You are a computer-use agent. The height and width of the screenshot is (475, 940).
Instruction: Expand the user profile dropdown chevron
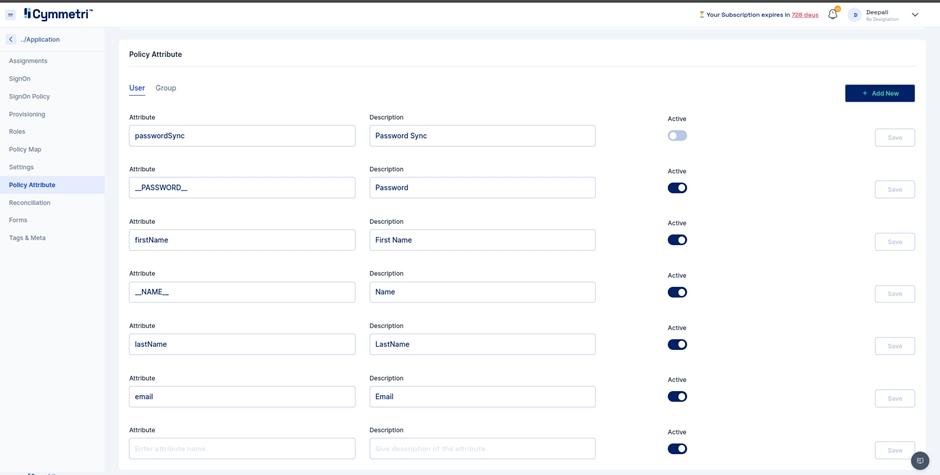point(915,15)
